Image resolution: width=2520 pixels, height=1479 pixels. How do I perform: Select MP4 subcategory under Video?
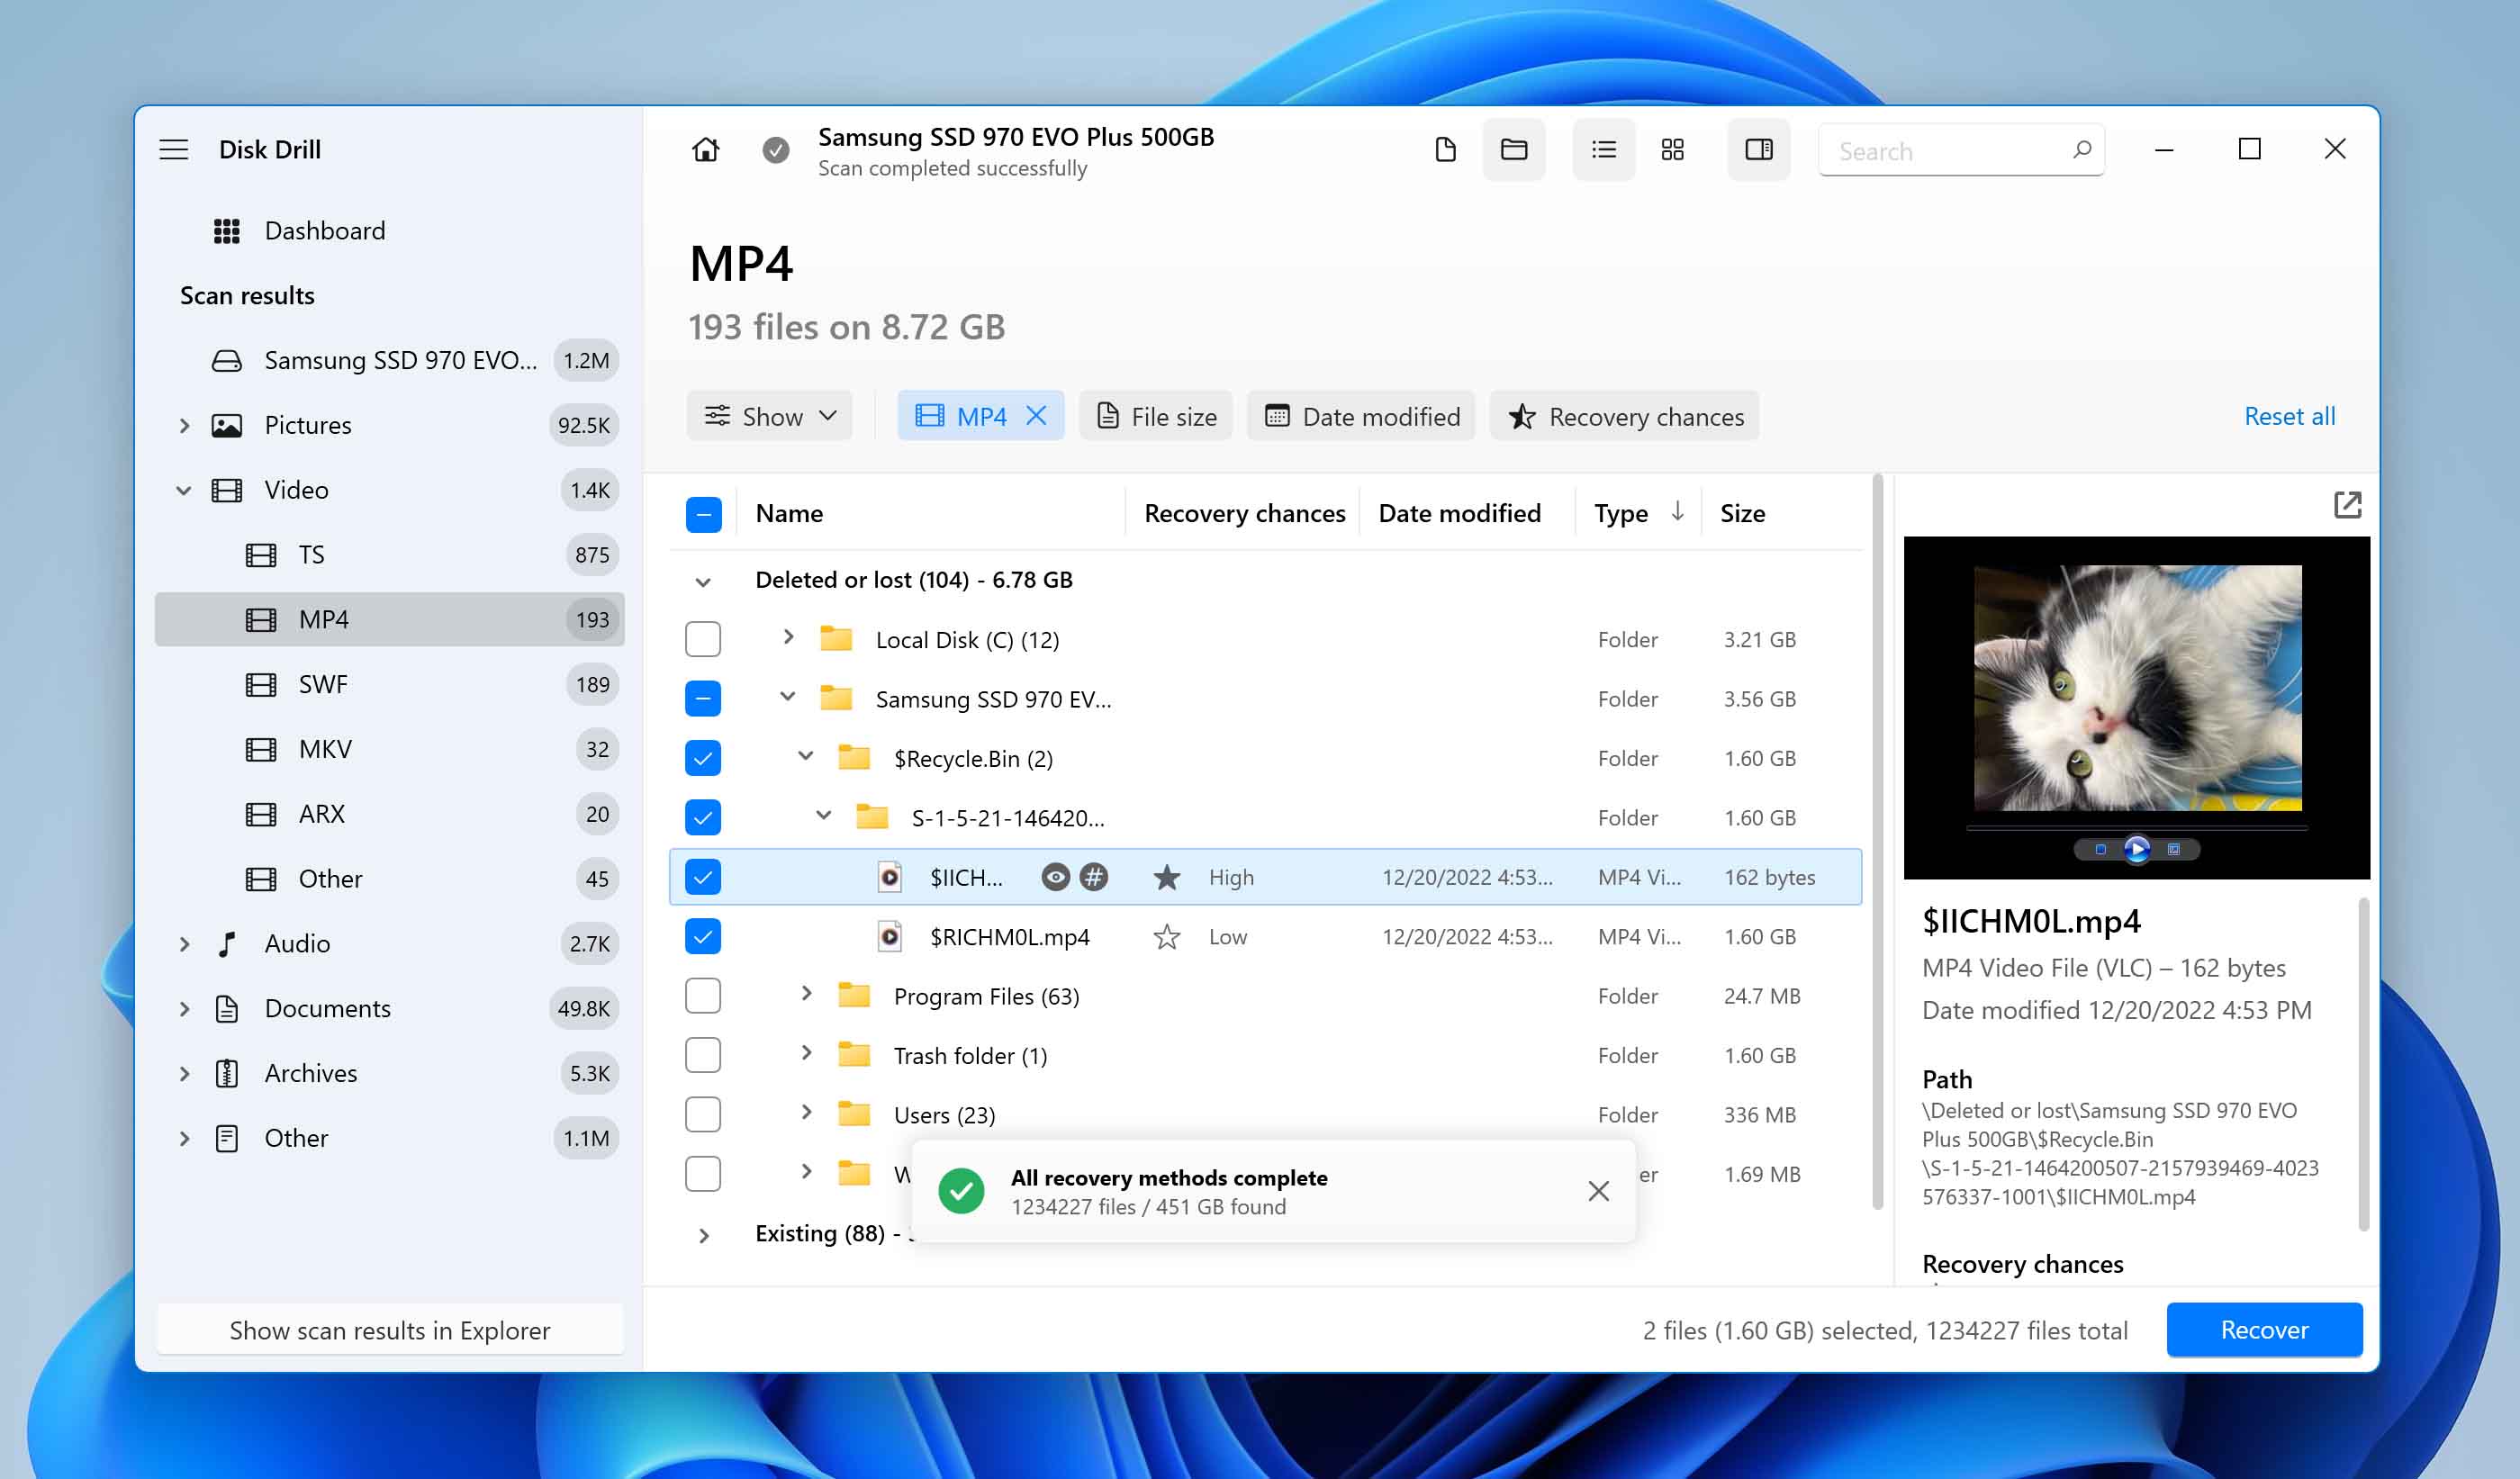(326, 618)
